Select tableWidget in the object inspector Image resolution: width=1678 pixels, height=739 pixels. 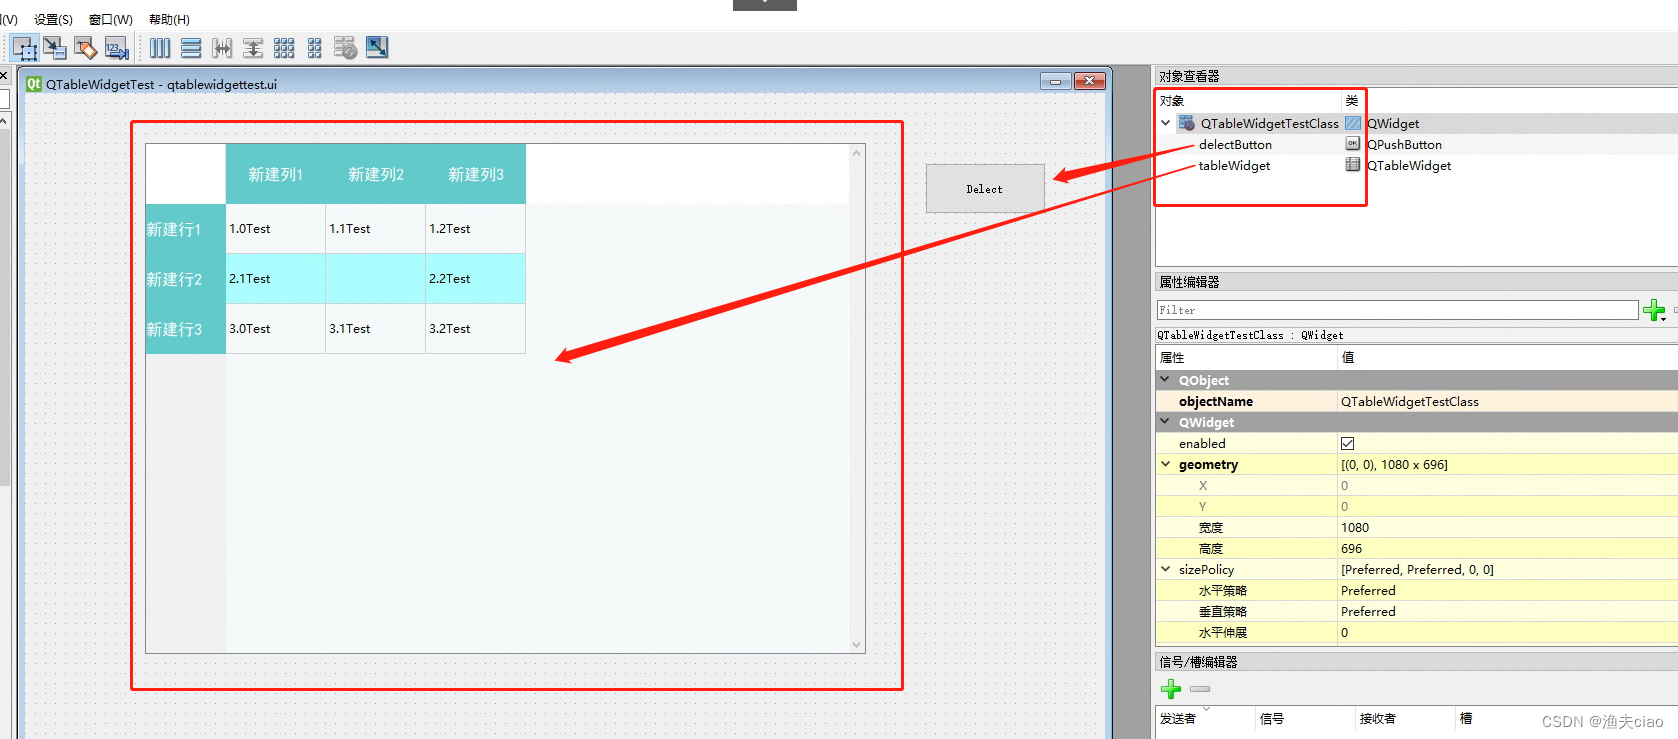pyautogui.click(x=1234, y=165)
